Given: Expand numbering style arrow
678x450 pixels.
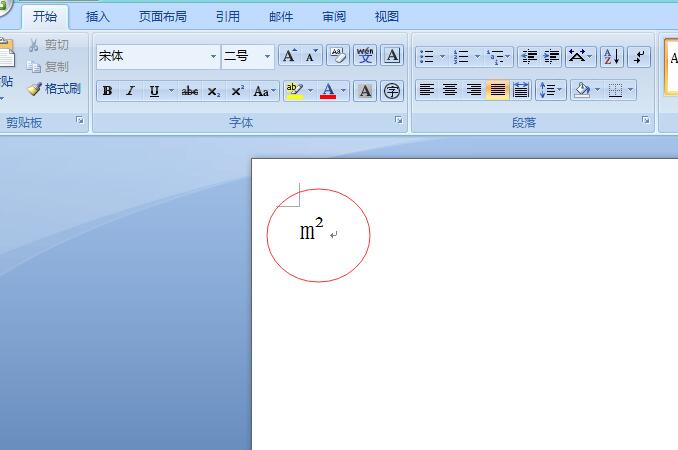Looking at the screenshot, I should (477, 57).
